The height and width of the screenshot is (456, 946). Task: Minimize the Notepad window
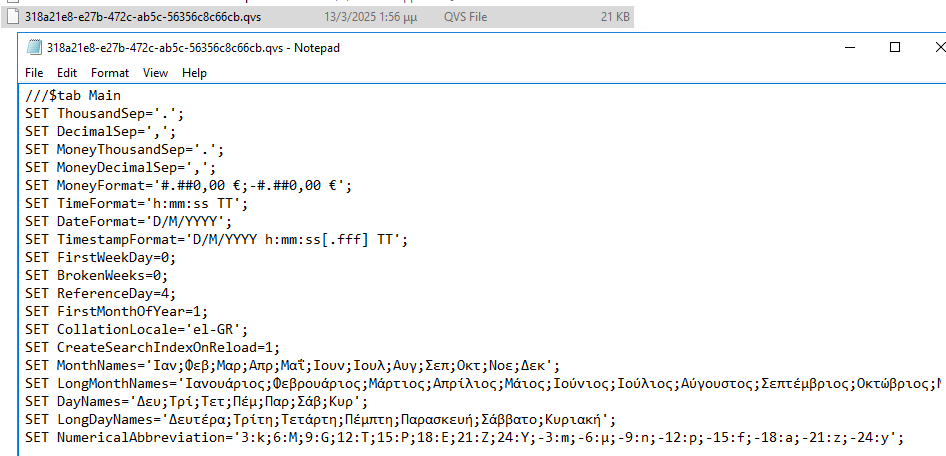851,48
